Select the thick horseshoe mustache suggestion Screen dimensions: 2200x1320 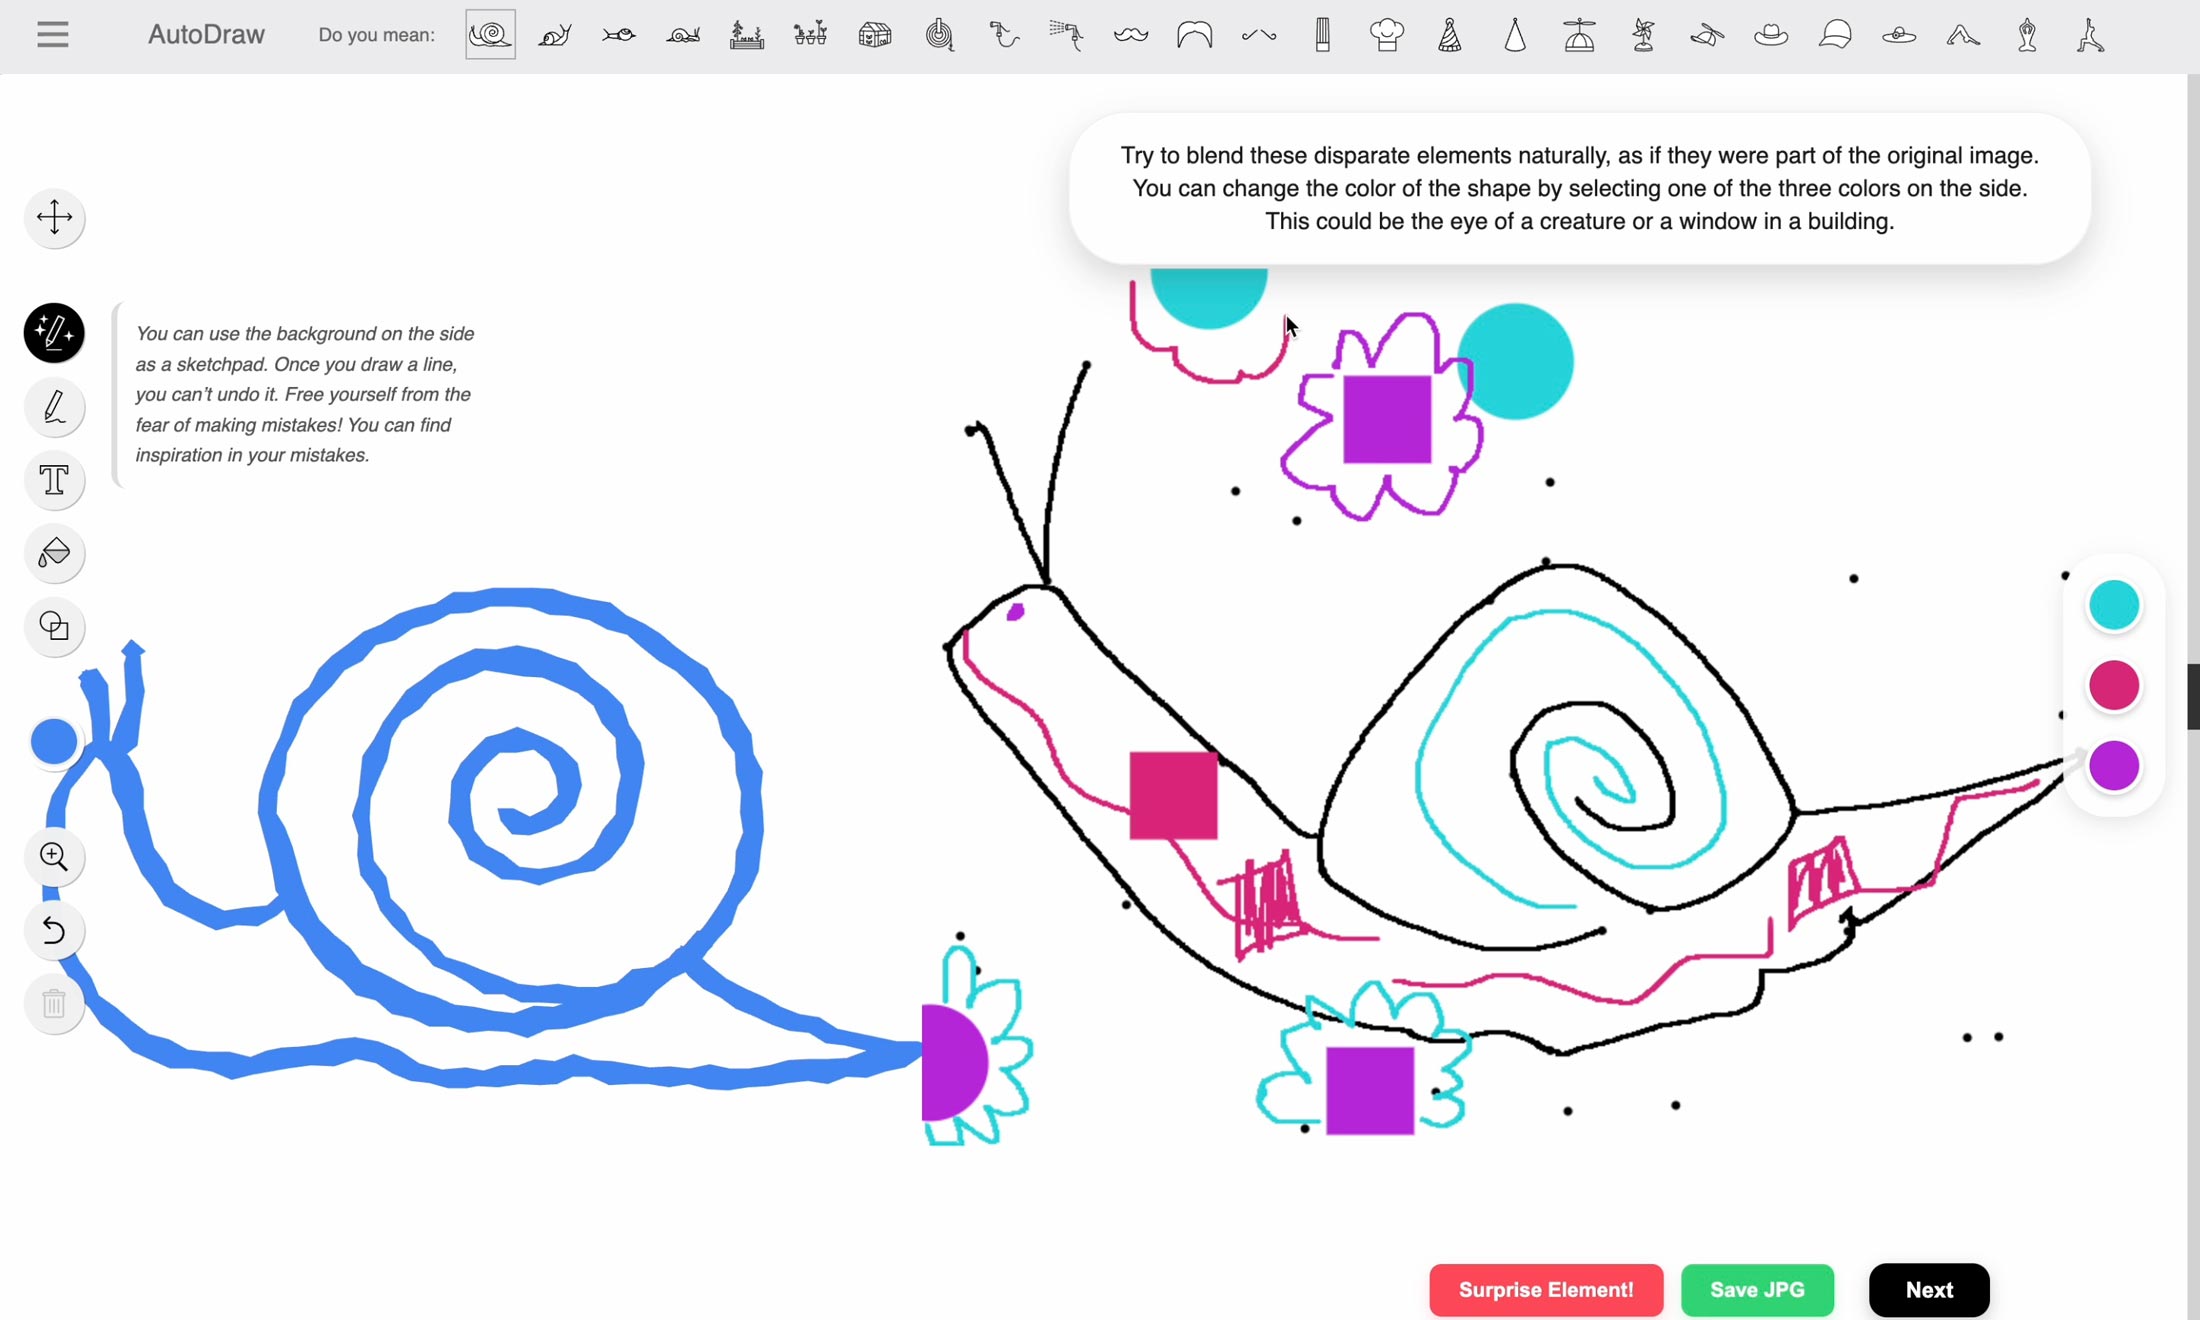(1195, 35)
